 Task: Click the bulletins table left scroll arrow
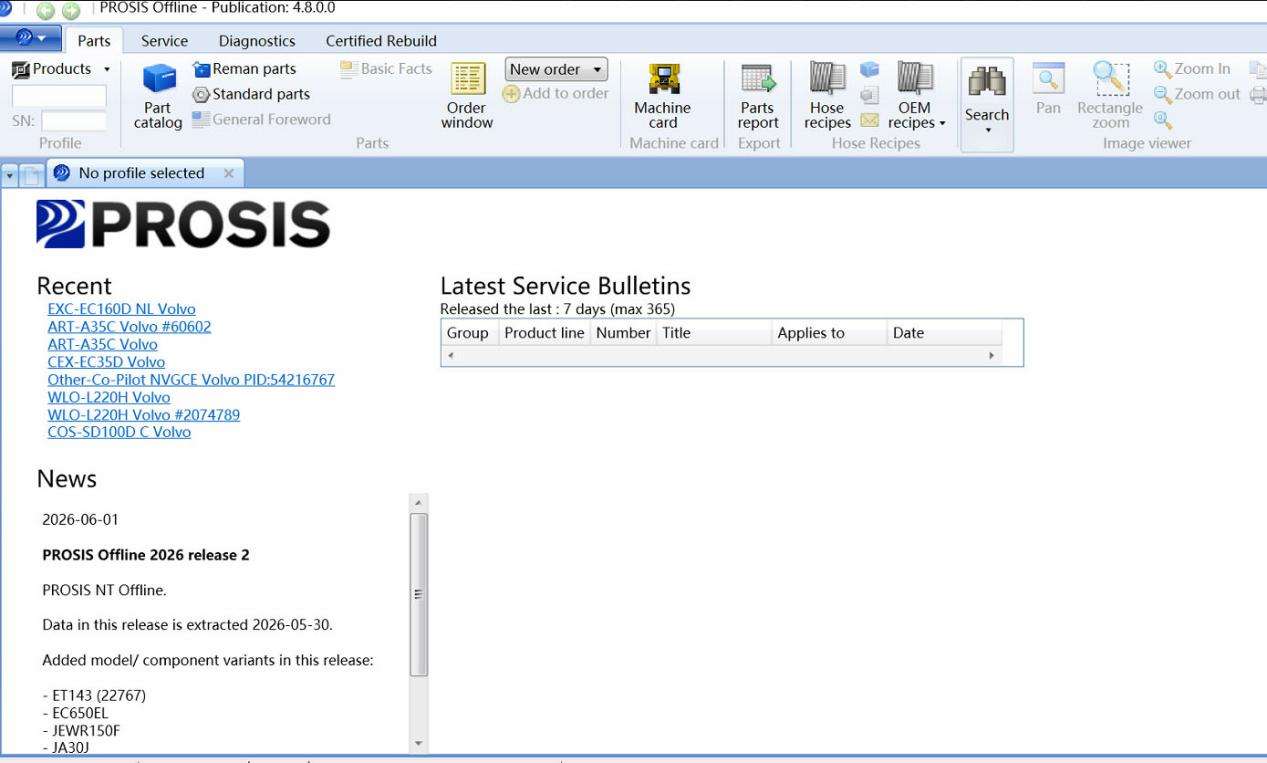450,355
